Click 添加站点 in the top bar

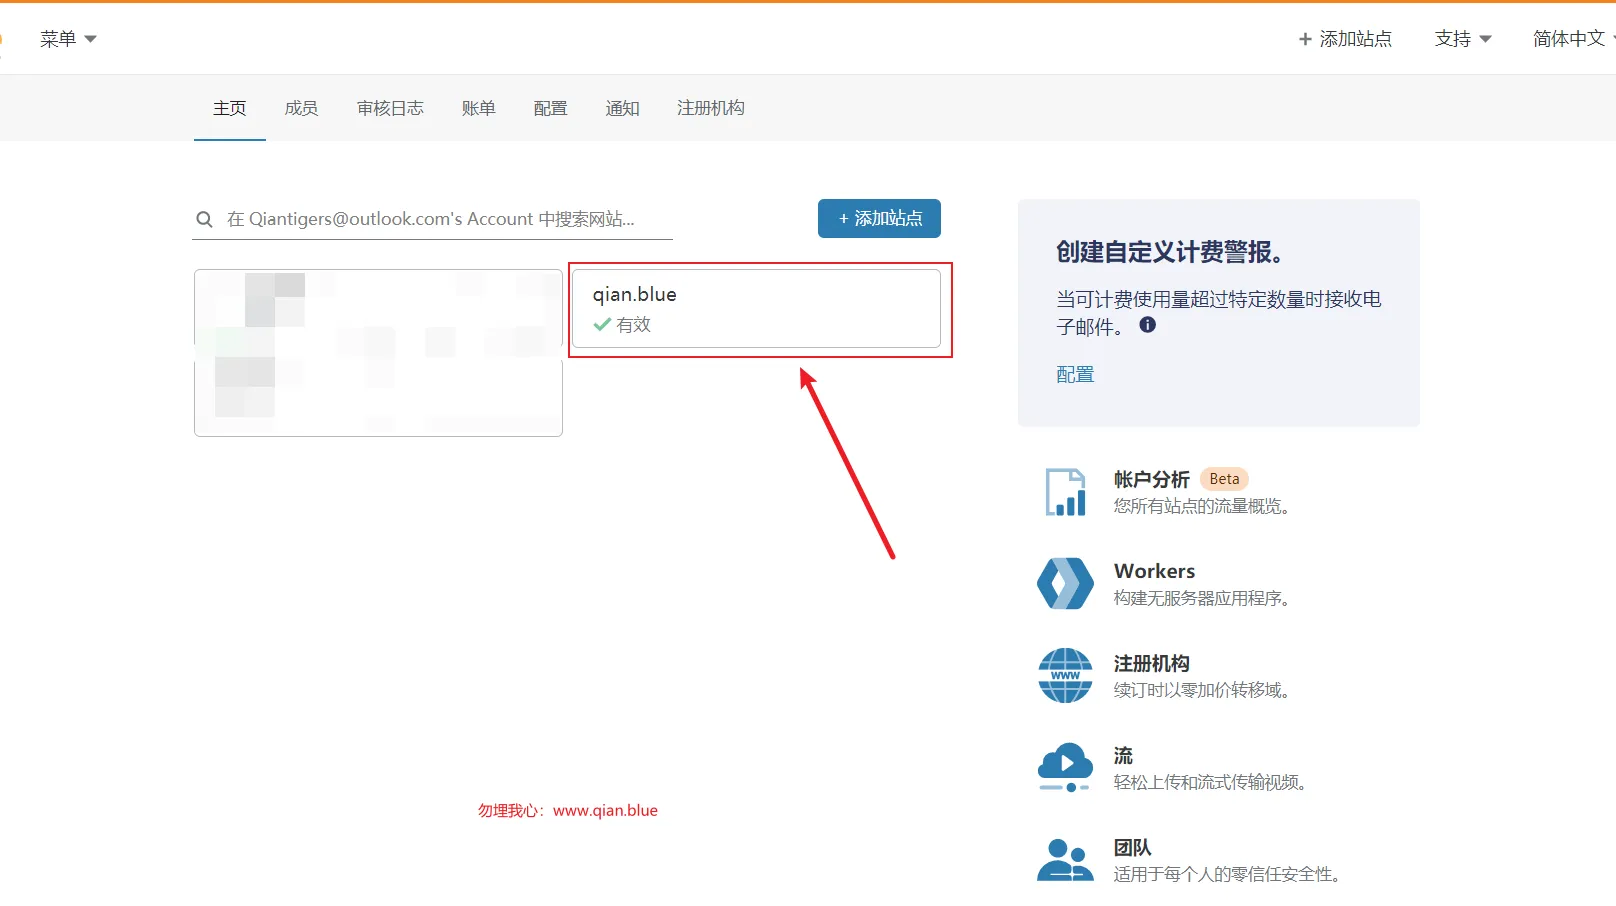pos(1345,39)
